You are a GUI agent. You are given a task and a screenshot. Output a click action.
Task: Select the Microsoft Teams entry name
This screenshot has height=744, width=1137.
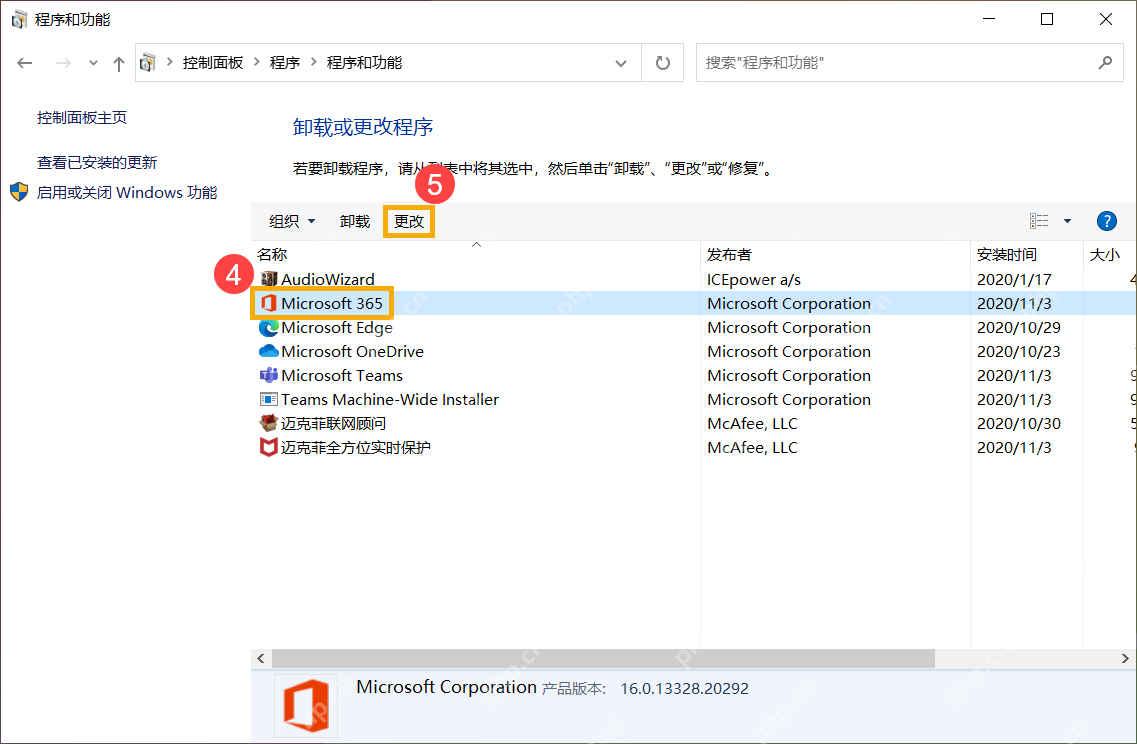342,376
